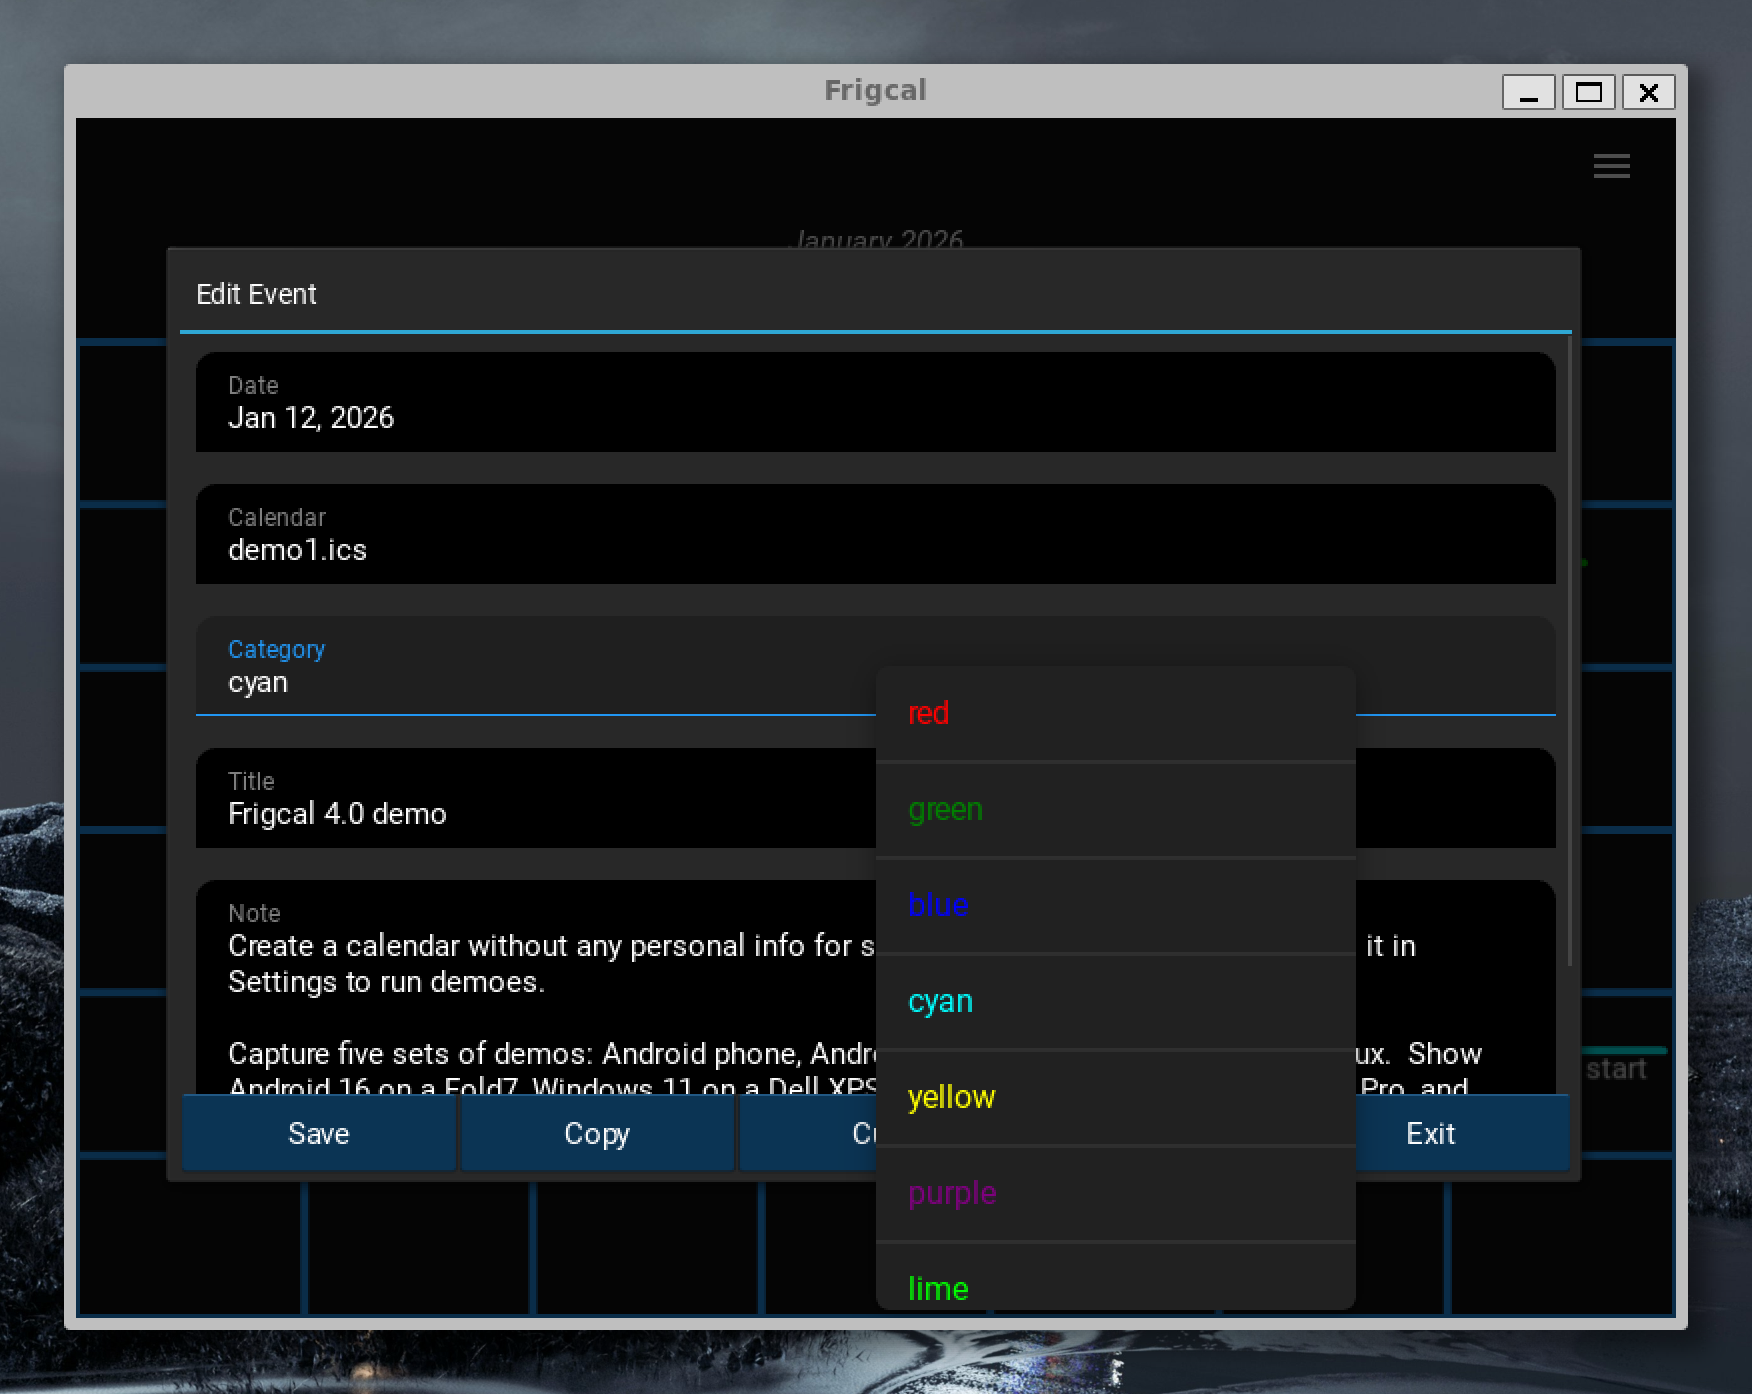Minimize the Frigcal window
This screenshot has height=1394, width=1752.
click(1529, 93)
